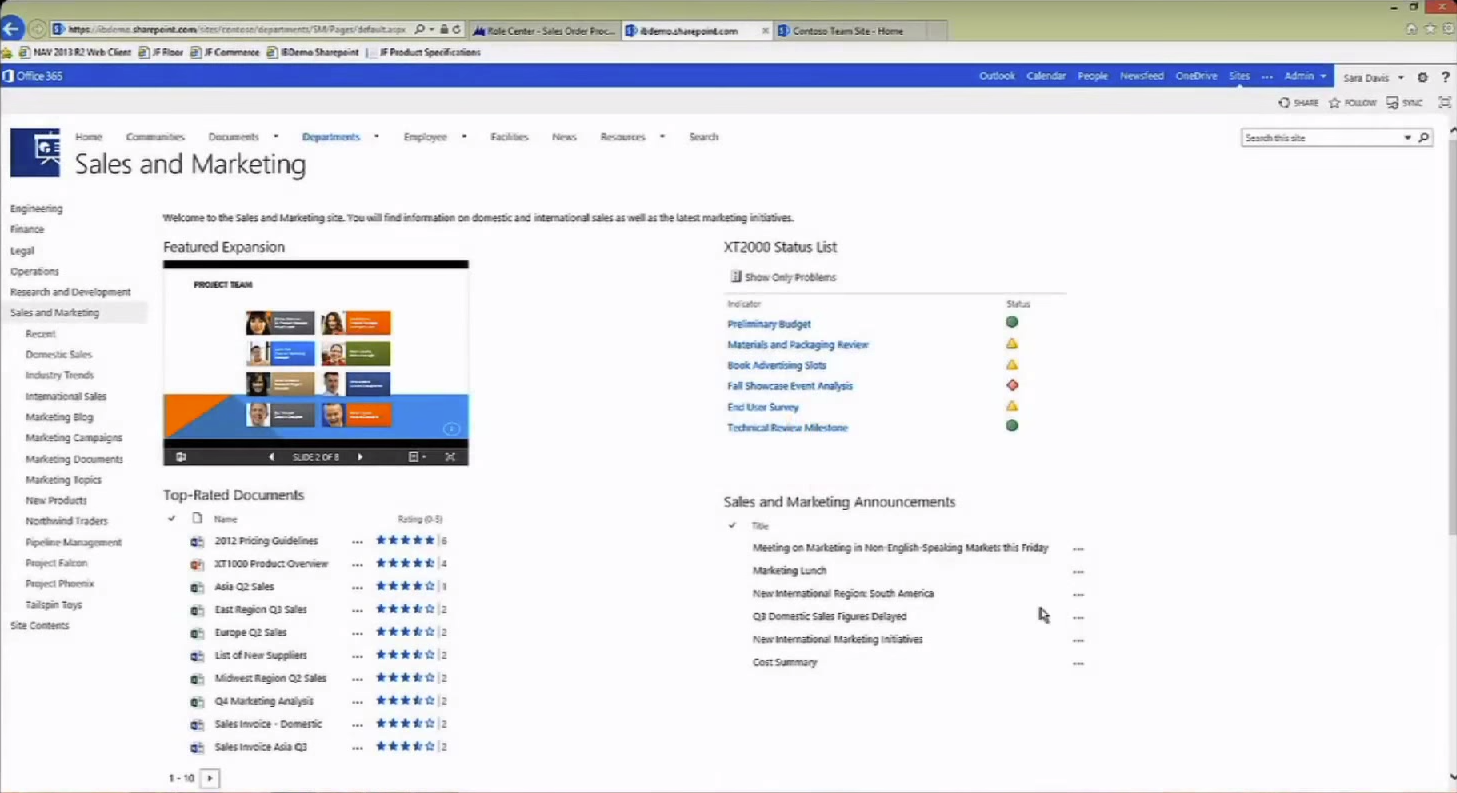Open ellipsis menu for Asia Q2 Sales
1457x793 pixels.
click(x=357, y=588)
